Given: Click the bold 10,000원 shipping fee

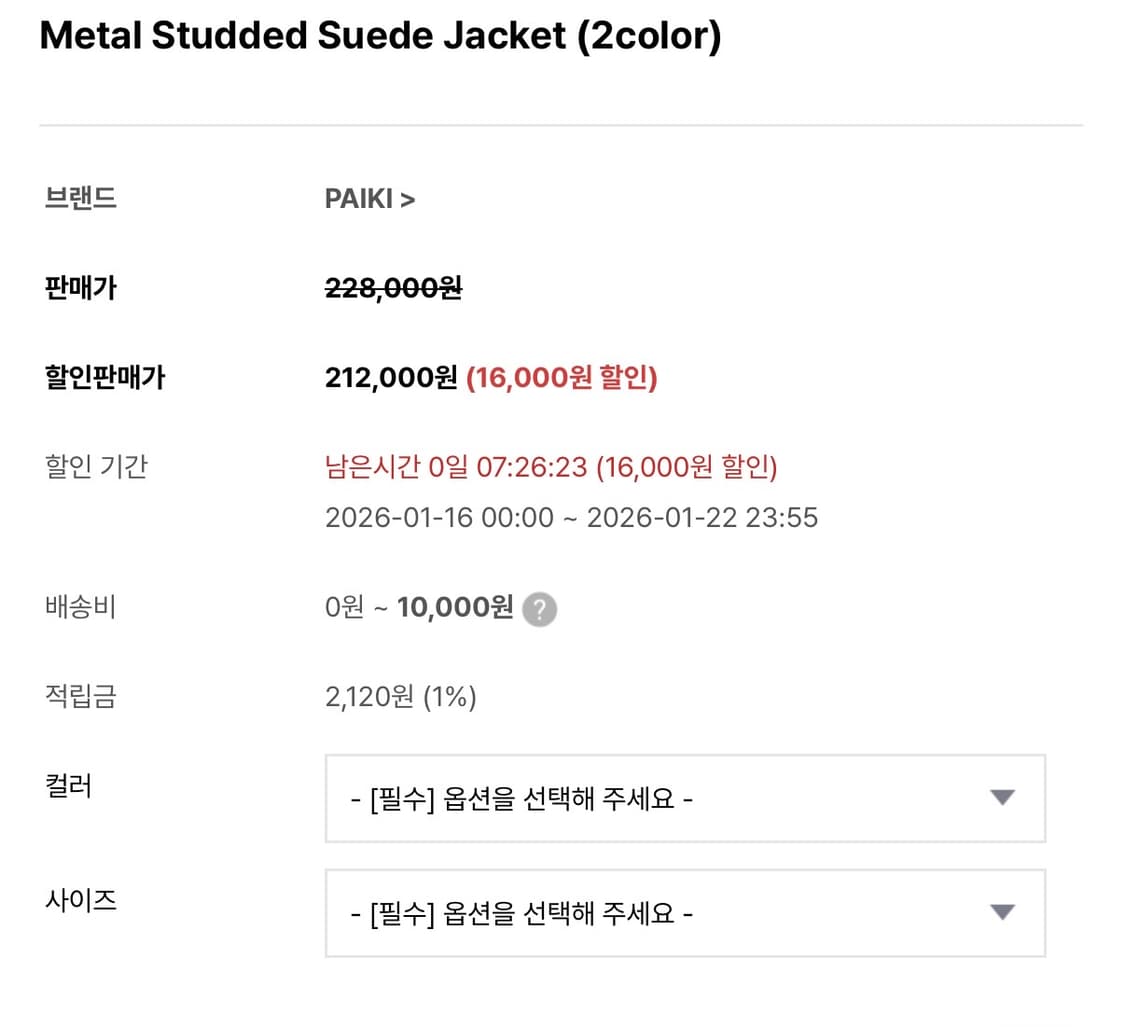Looking at the screenshot, I should (x=455, y=607).
